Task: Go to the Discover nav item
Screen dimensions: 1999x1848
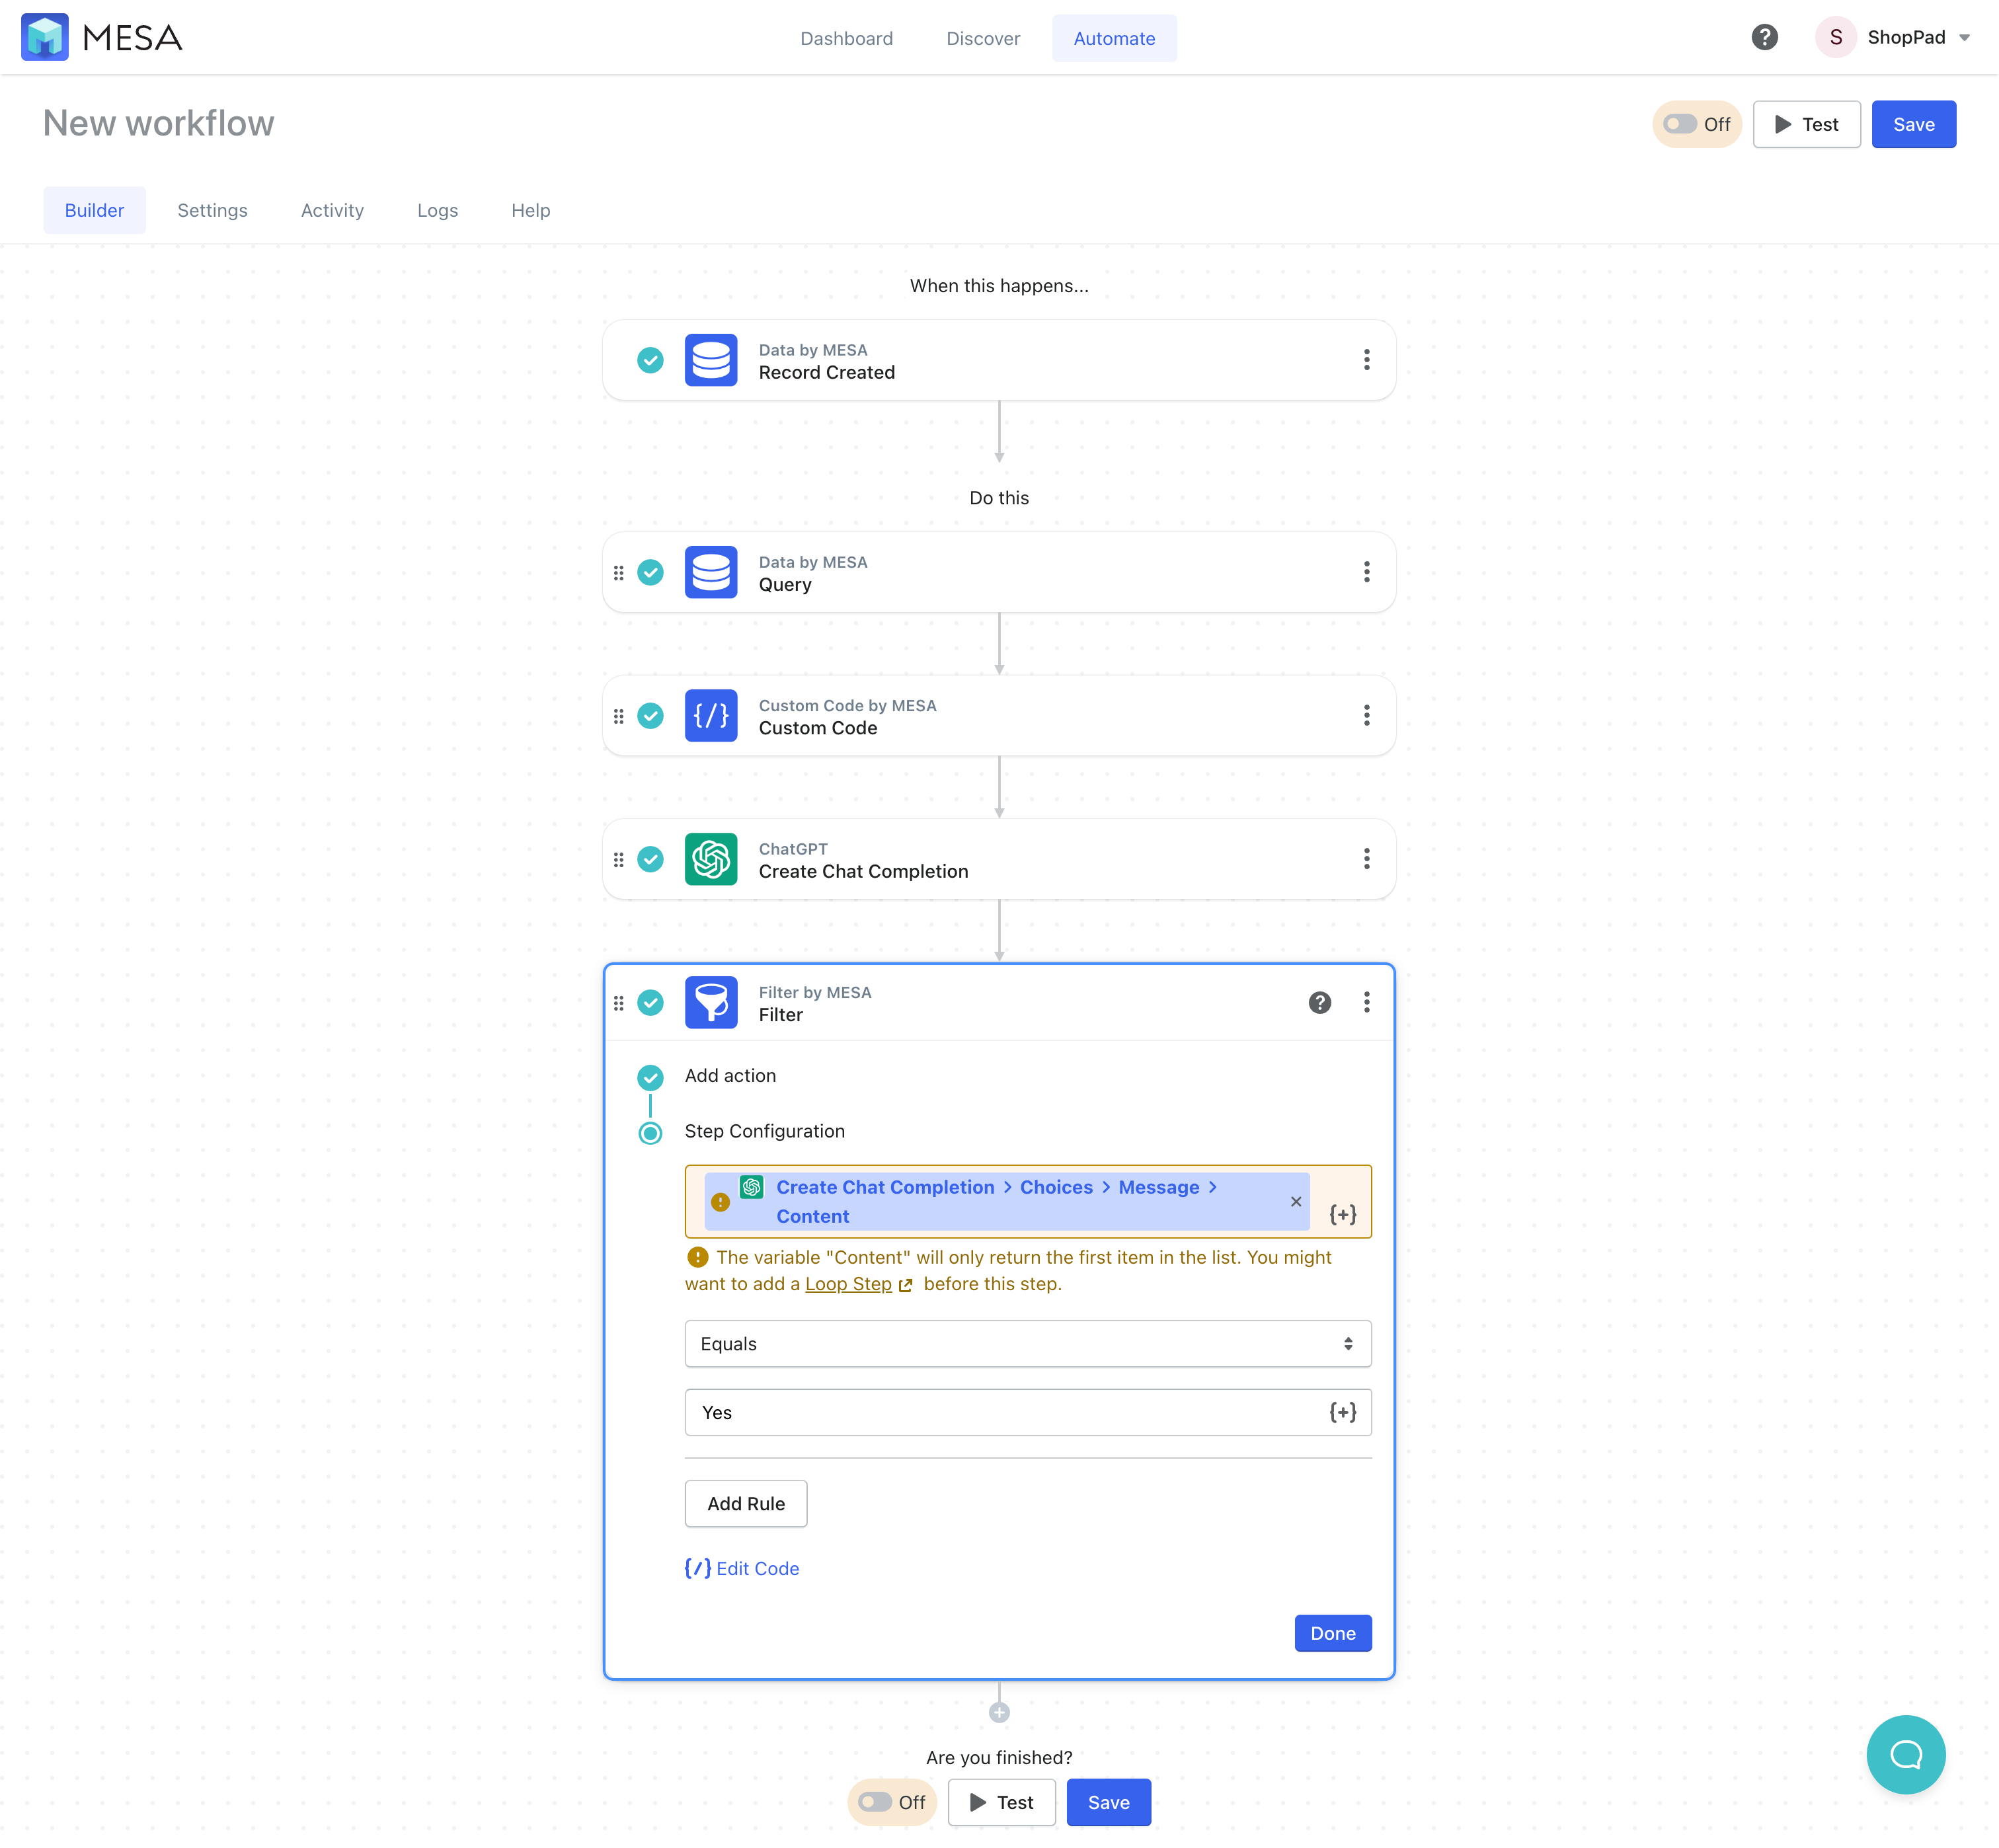Action: [983, 38]
